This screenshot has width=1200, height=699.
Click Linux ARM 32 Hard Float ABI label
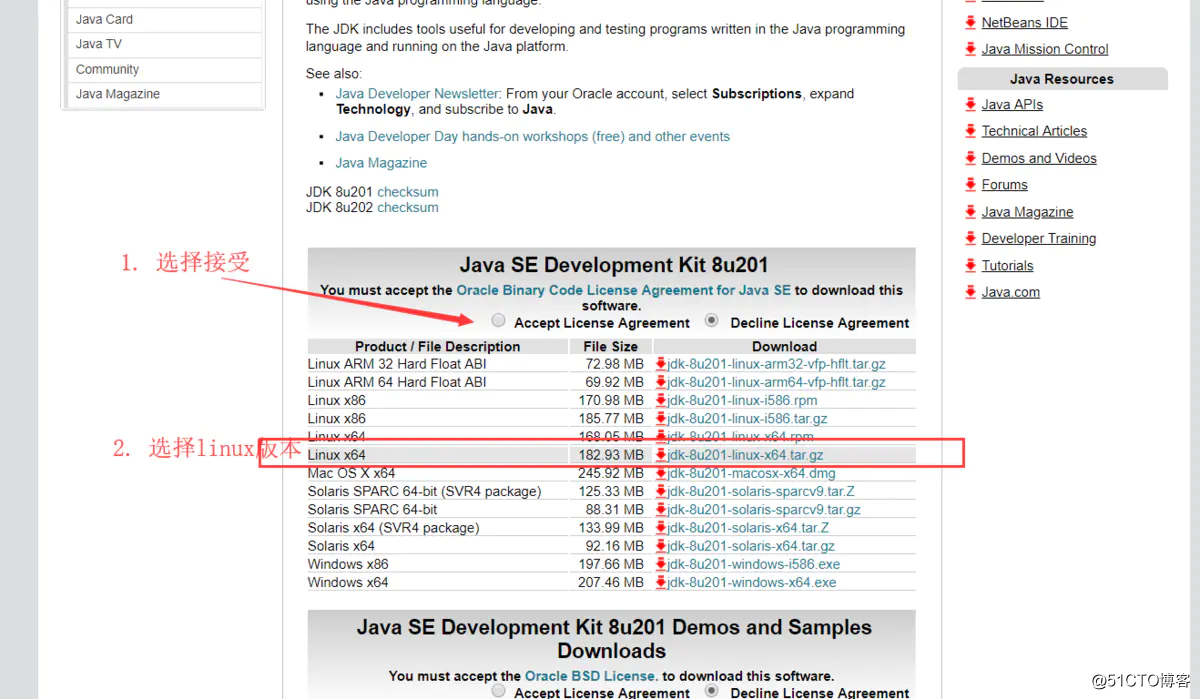397,364
